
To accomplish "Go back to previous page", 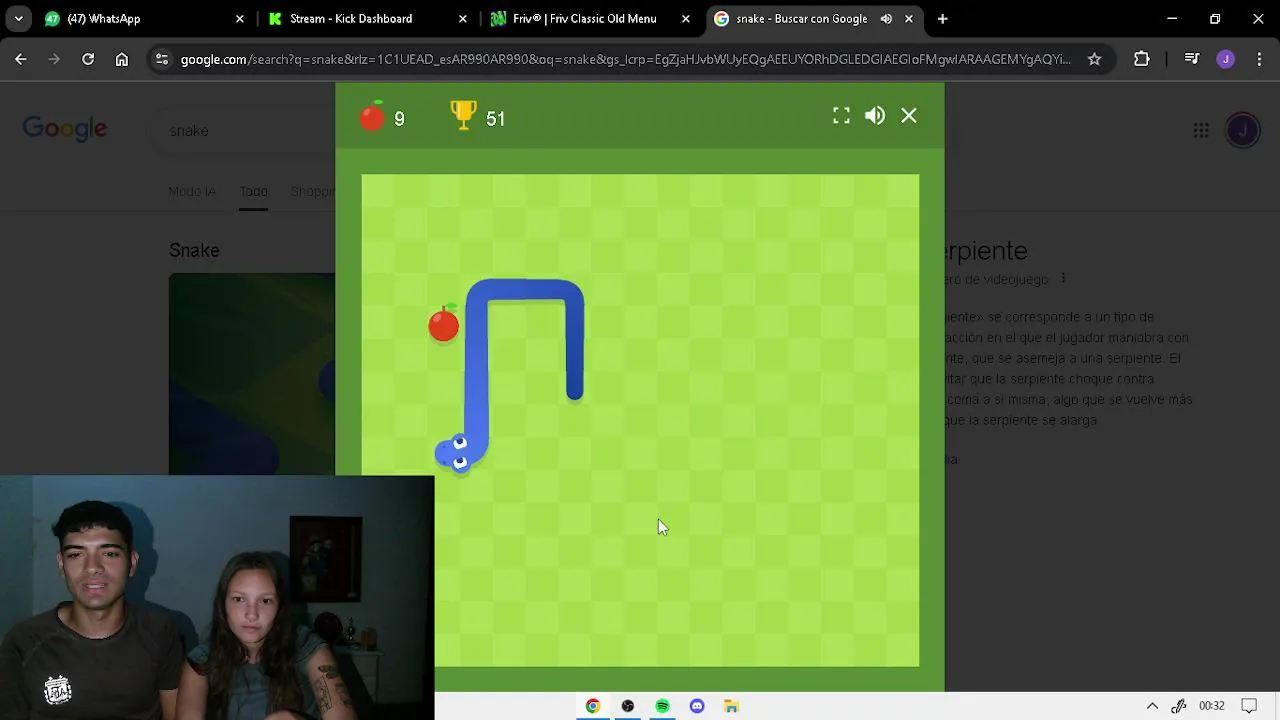I will [x=21, y=59].
